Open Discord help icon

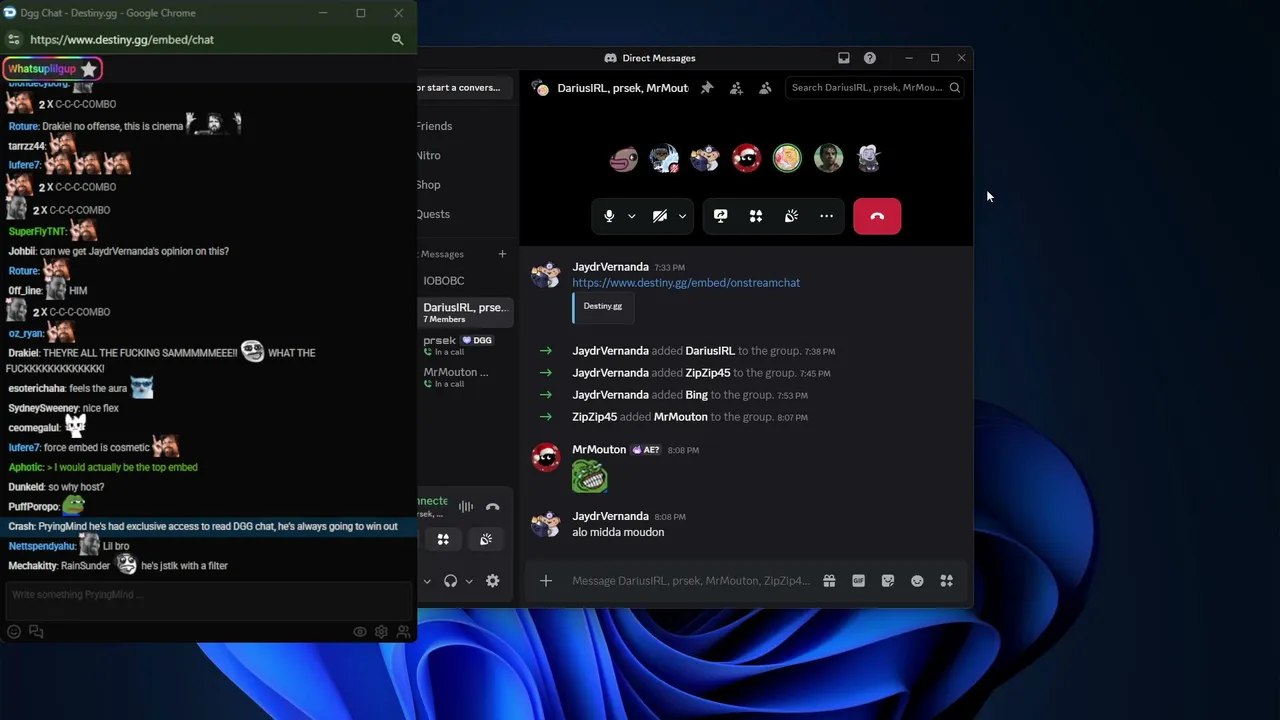tap(870, 58)
